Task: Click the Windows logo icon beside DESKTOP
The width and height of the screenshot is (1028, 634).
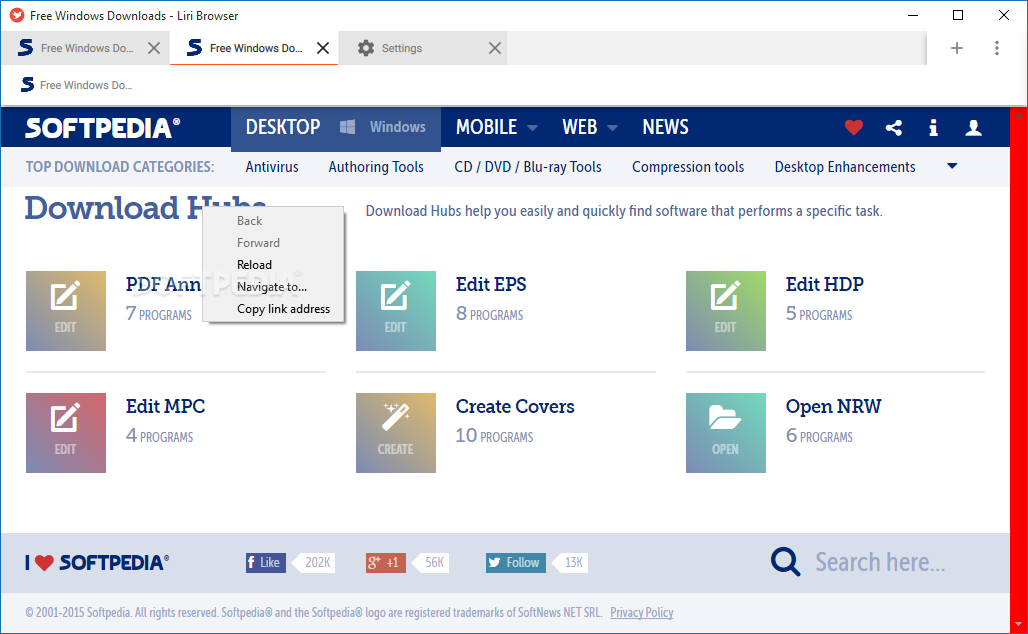Action: point(347,127)
